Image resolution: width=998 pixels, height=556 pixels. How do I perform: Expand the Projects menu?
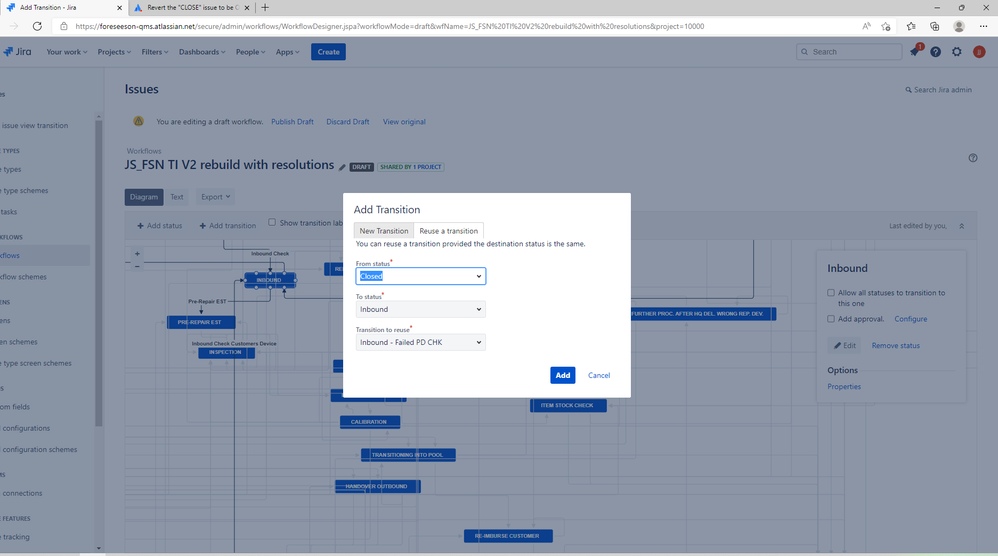click(x=114, y=52)
